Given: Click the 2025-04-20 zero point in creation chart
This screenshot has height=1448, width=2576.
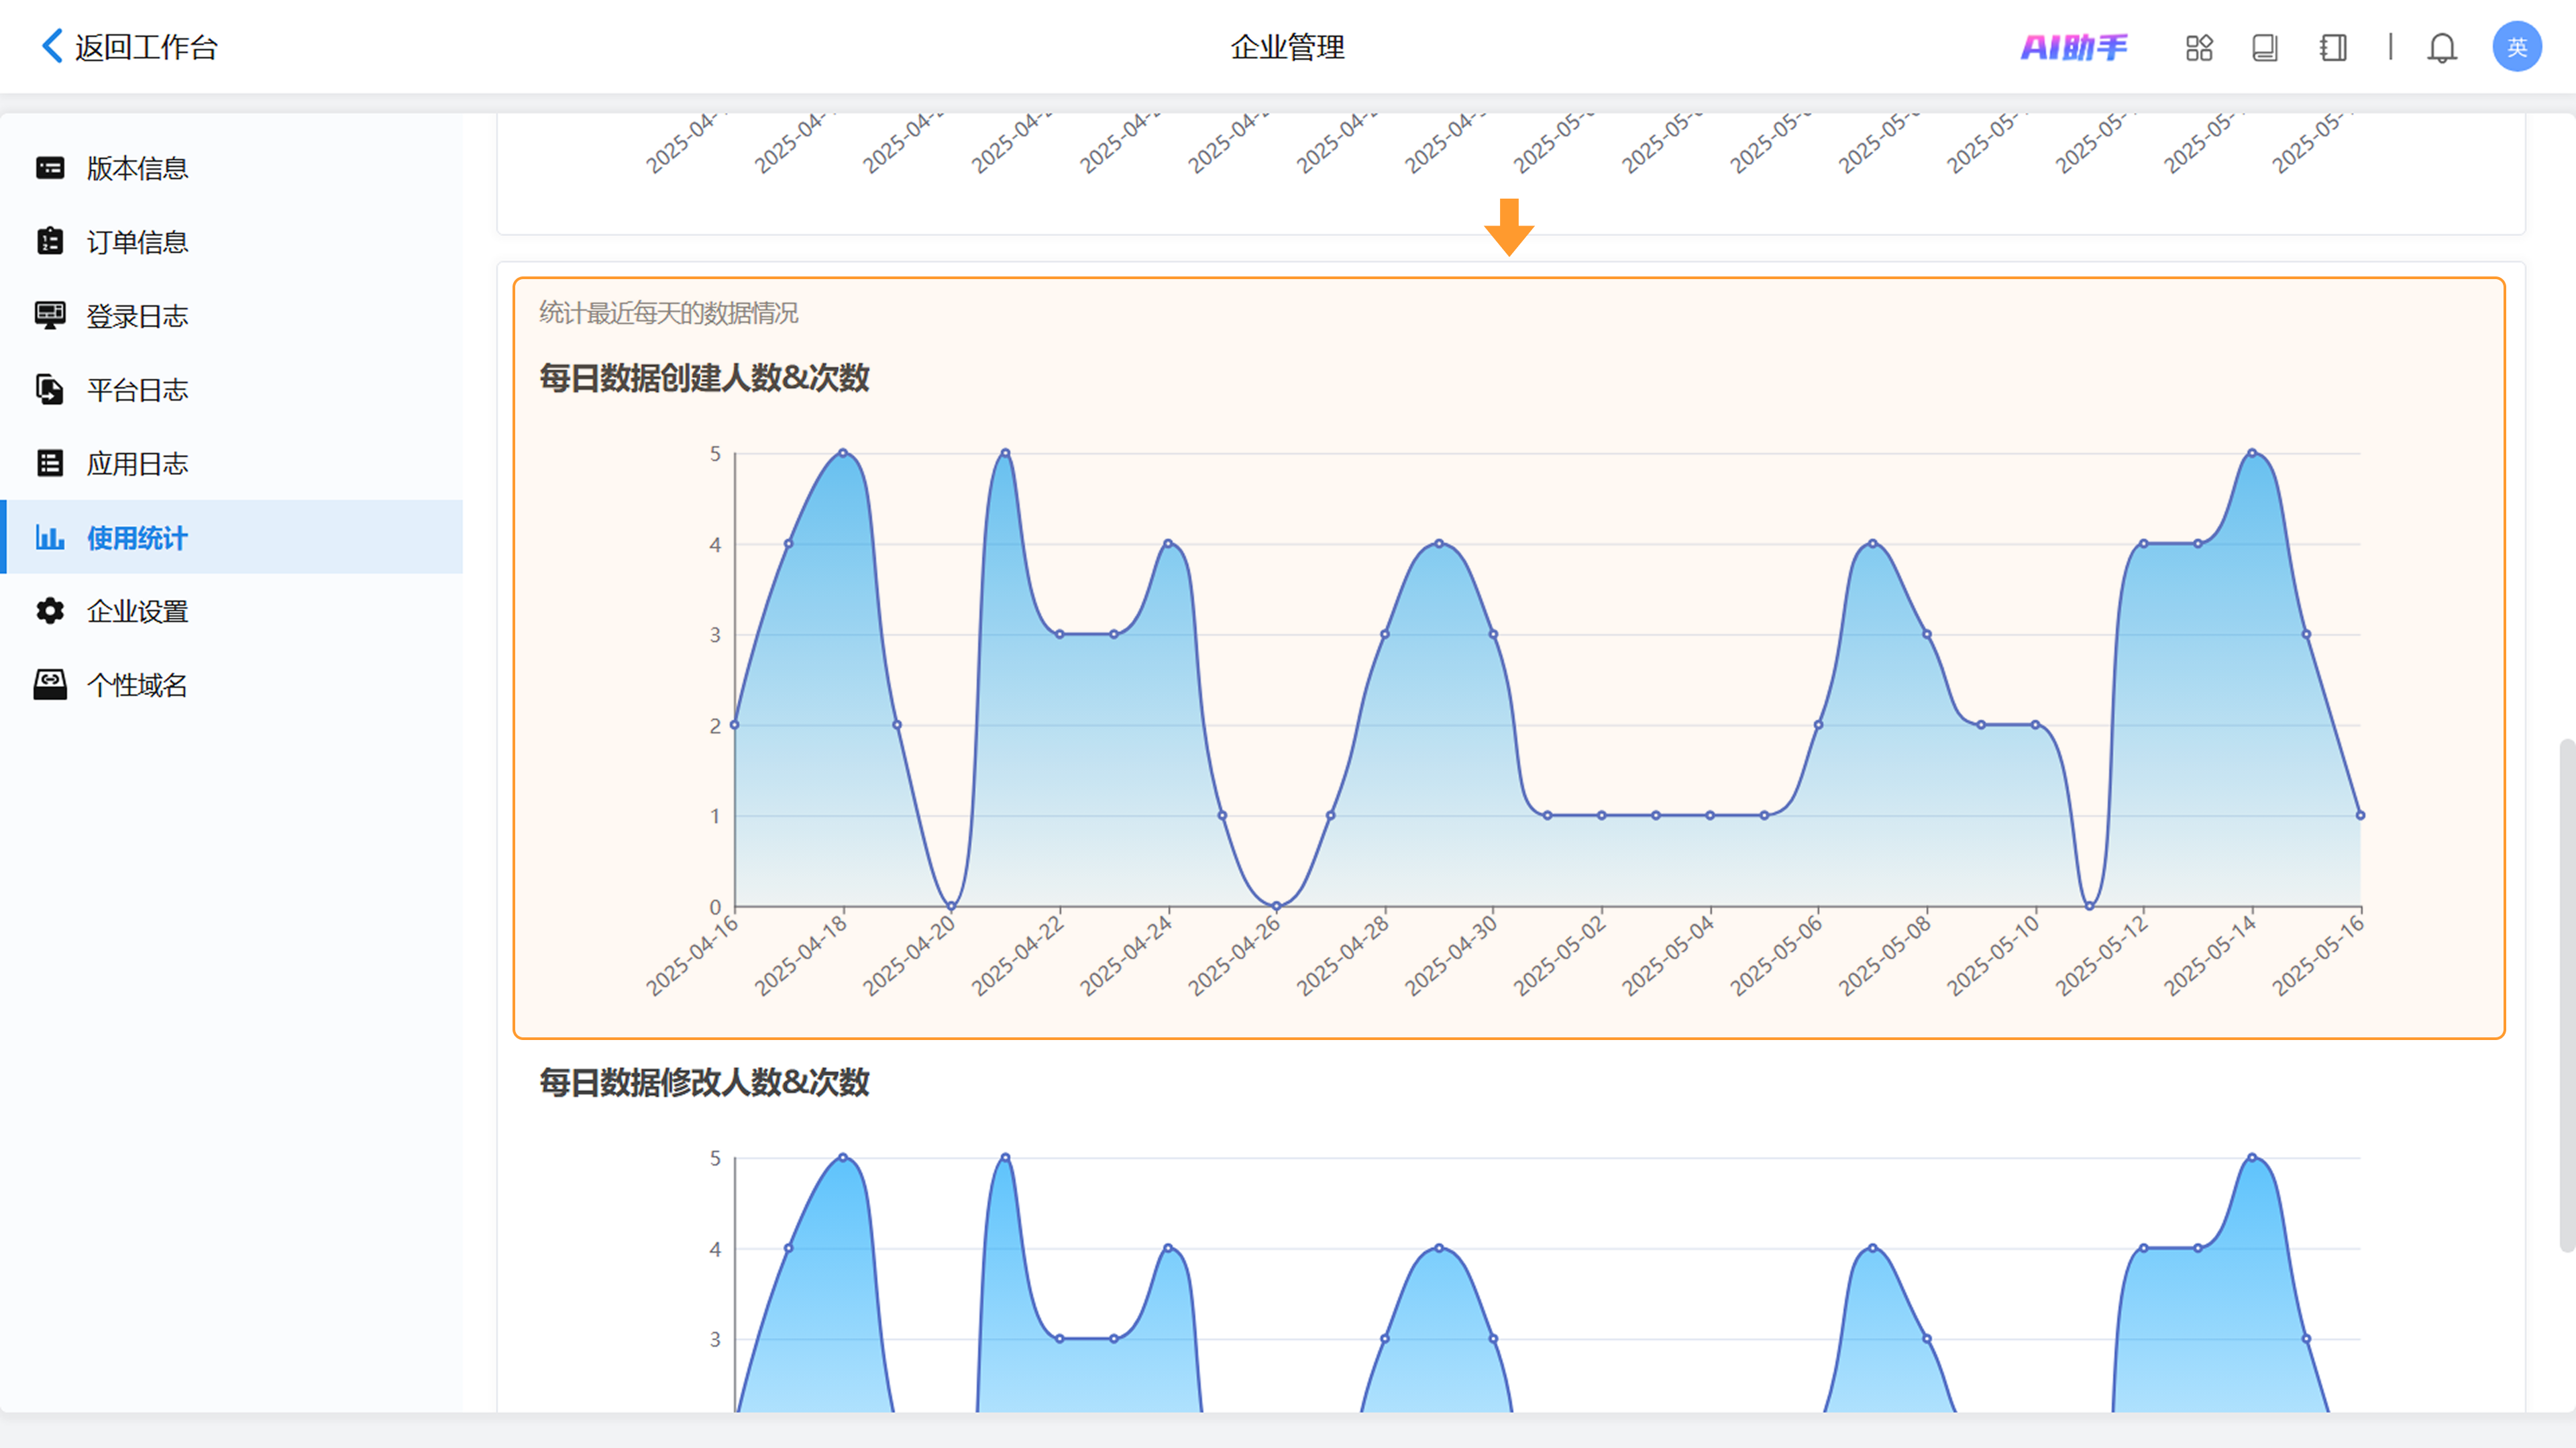Looking at the screenshot, I should (x=951, y=906).
